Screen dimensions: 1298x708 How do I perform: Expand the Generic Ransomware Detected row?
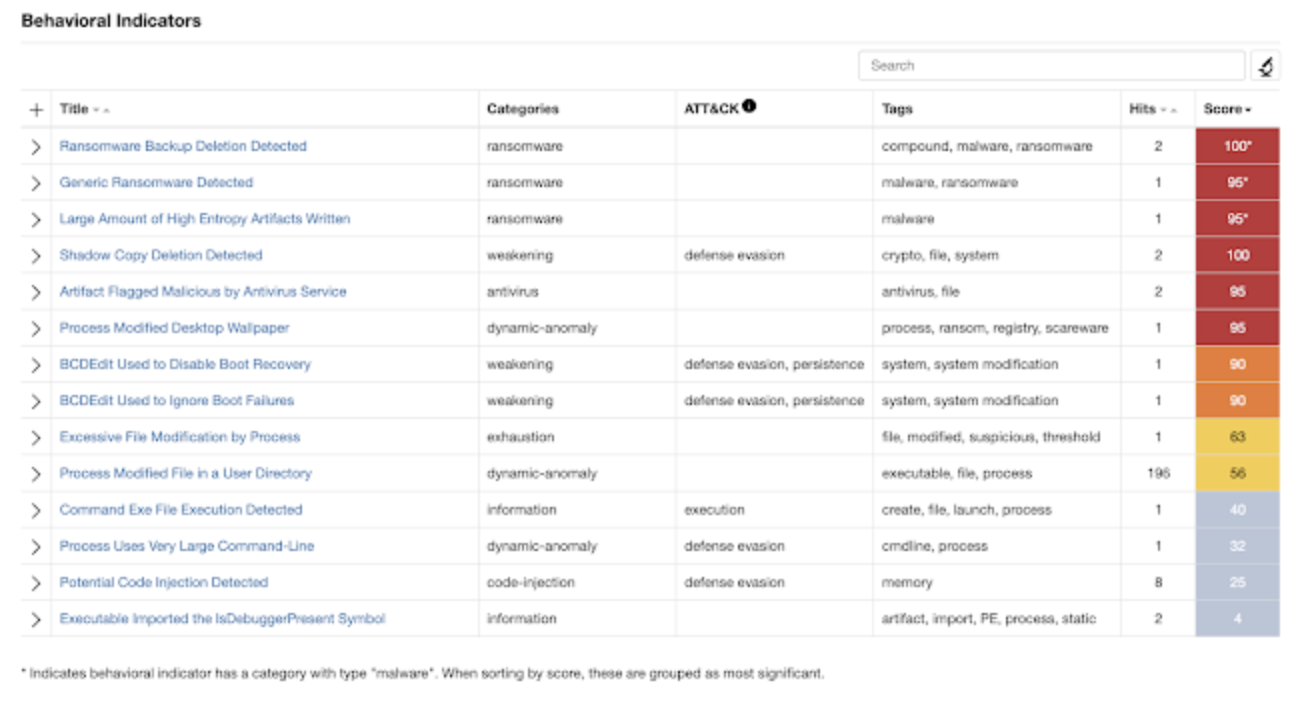click(x=36, y=183)
